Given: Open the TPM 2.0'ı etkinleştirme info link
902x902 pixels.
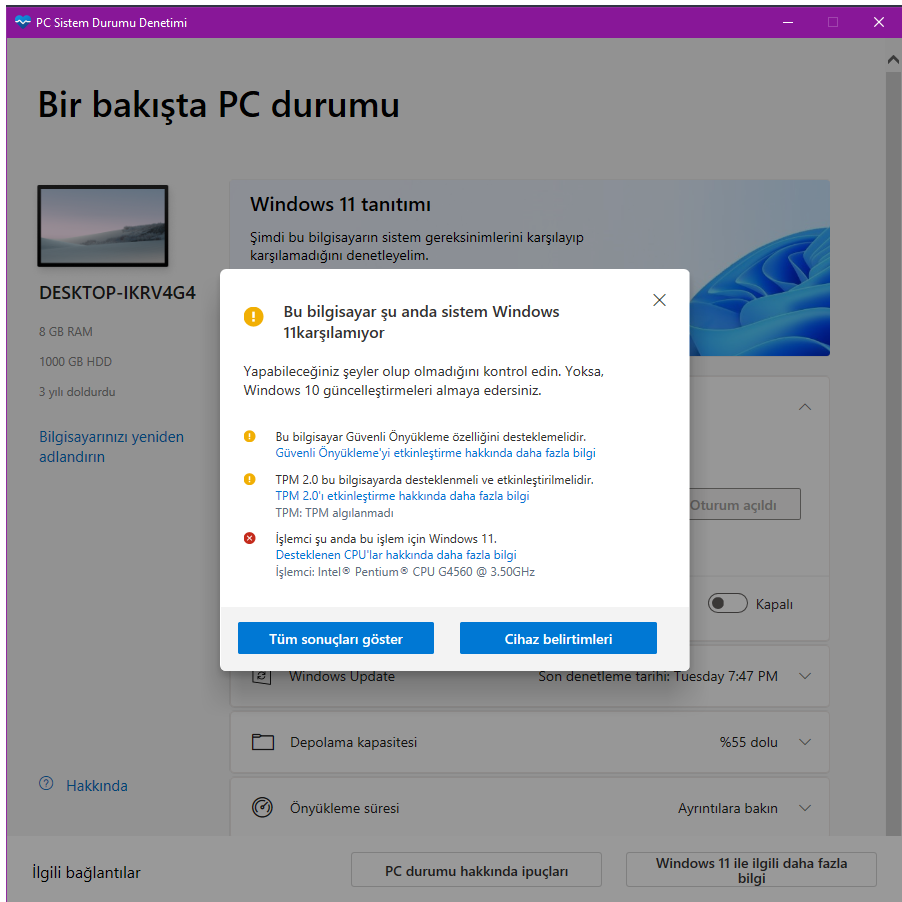Looking at the screenshot, I should 402,496.
